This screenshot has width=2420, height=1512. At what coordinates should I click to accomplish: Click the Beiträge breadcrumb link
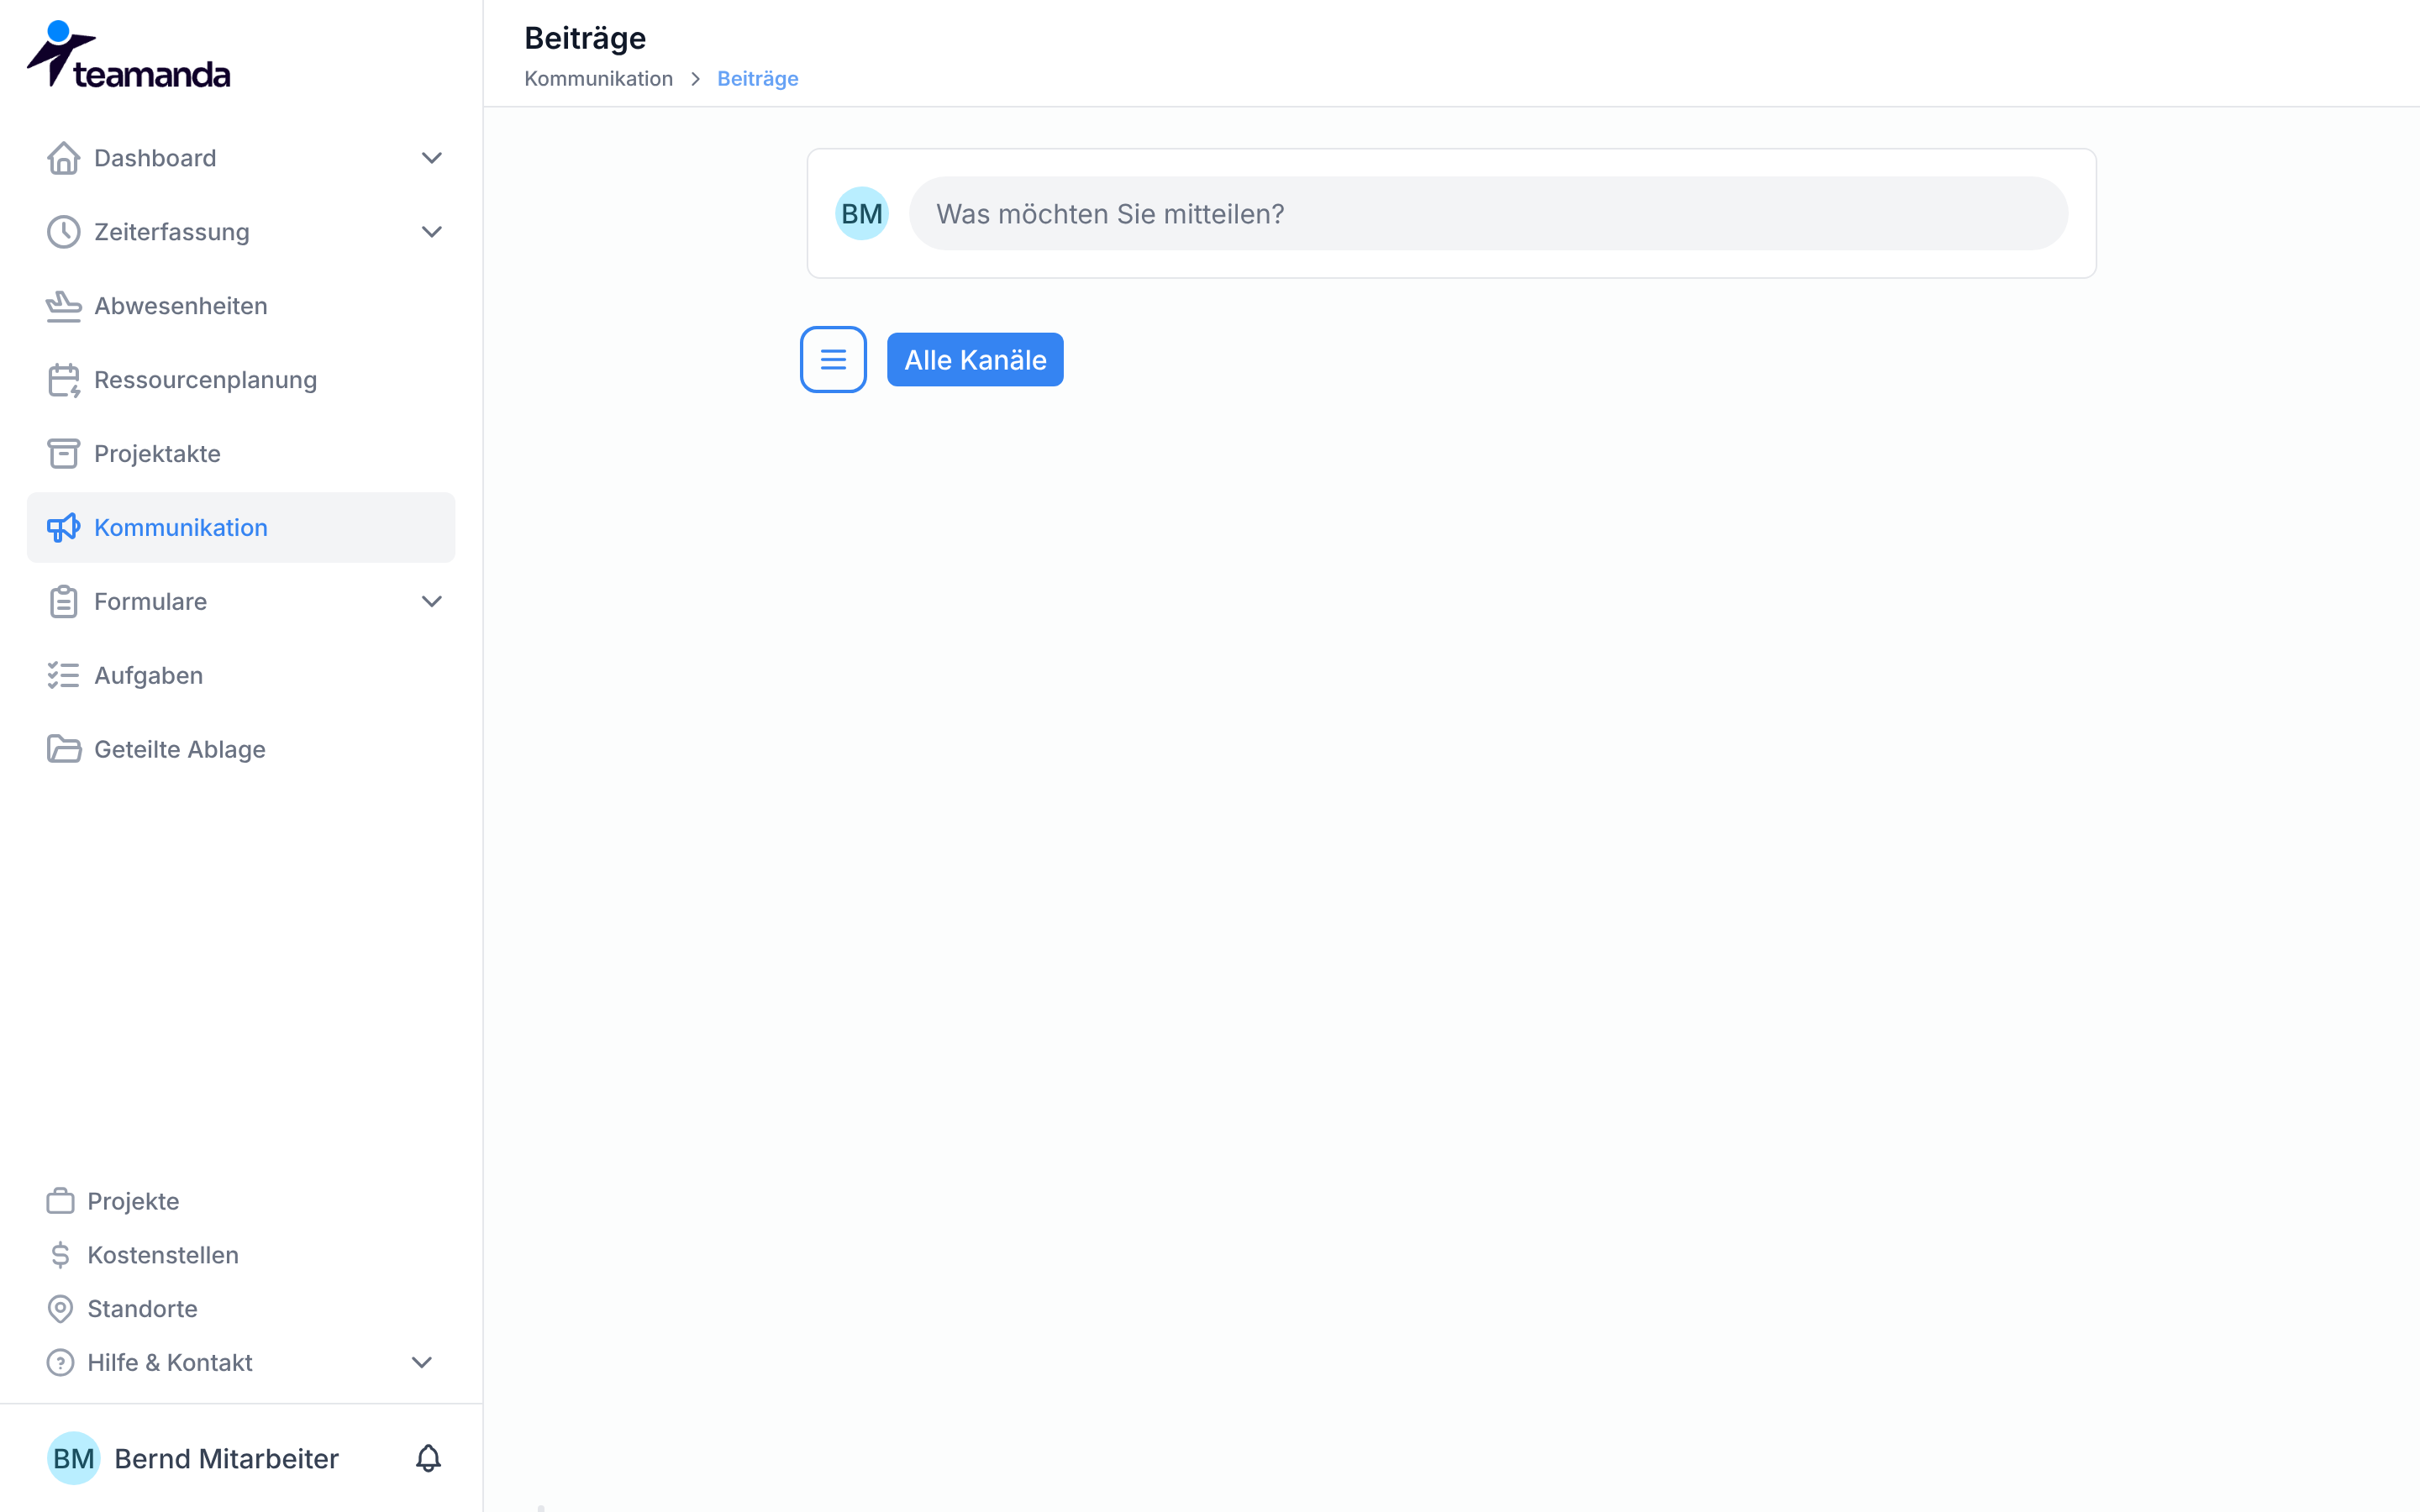[x=757, y=79]
